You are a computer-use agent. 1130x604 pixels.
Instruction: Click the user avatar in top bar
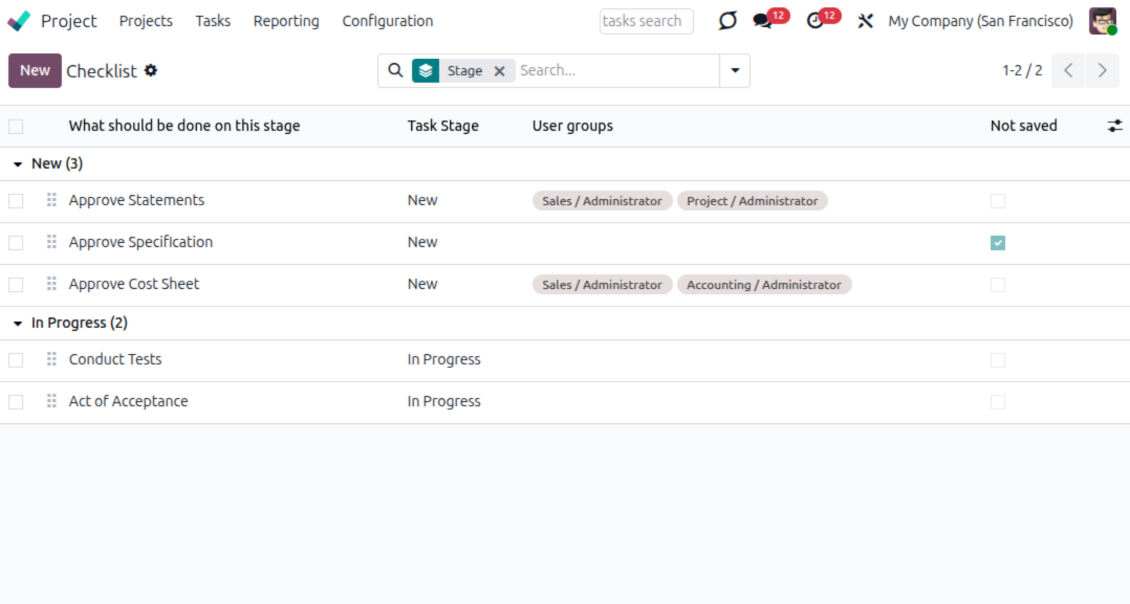[x=1102, y=21]
